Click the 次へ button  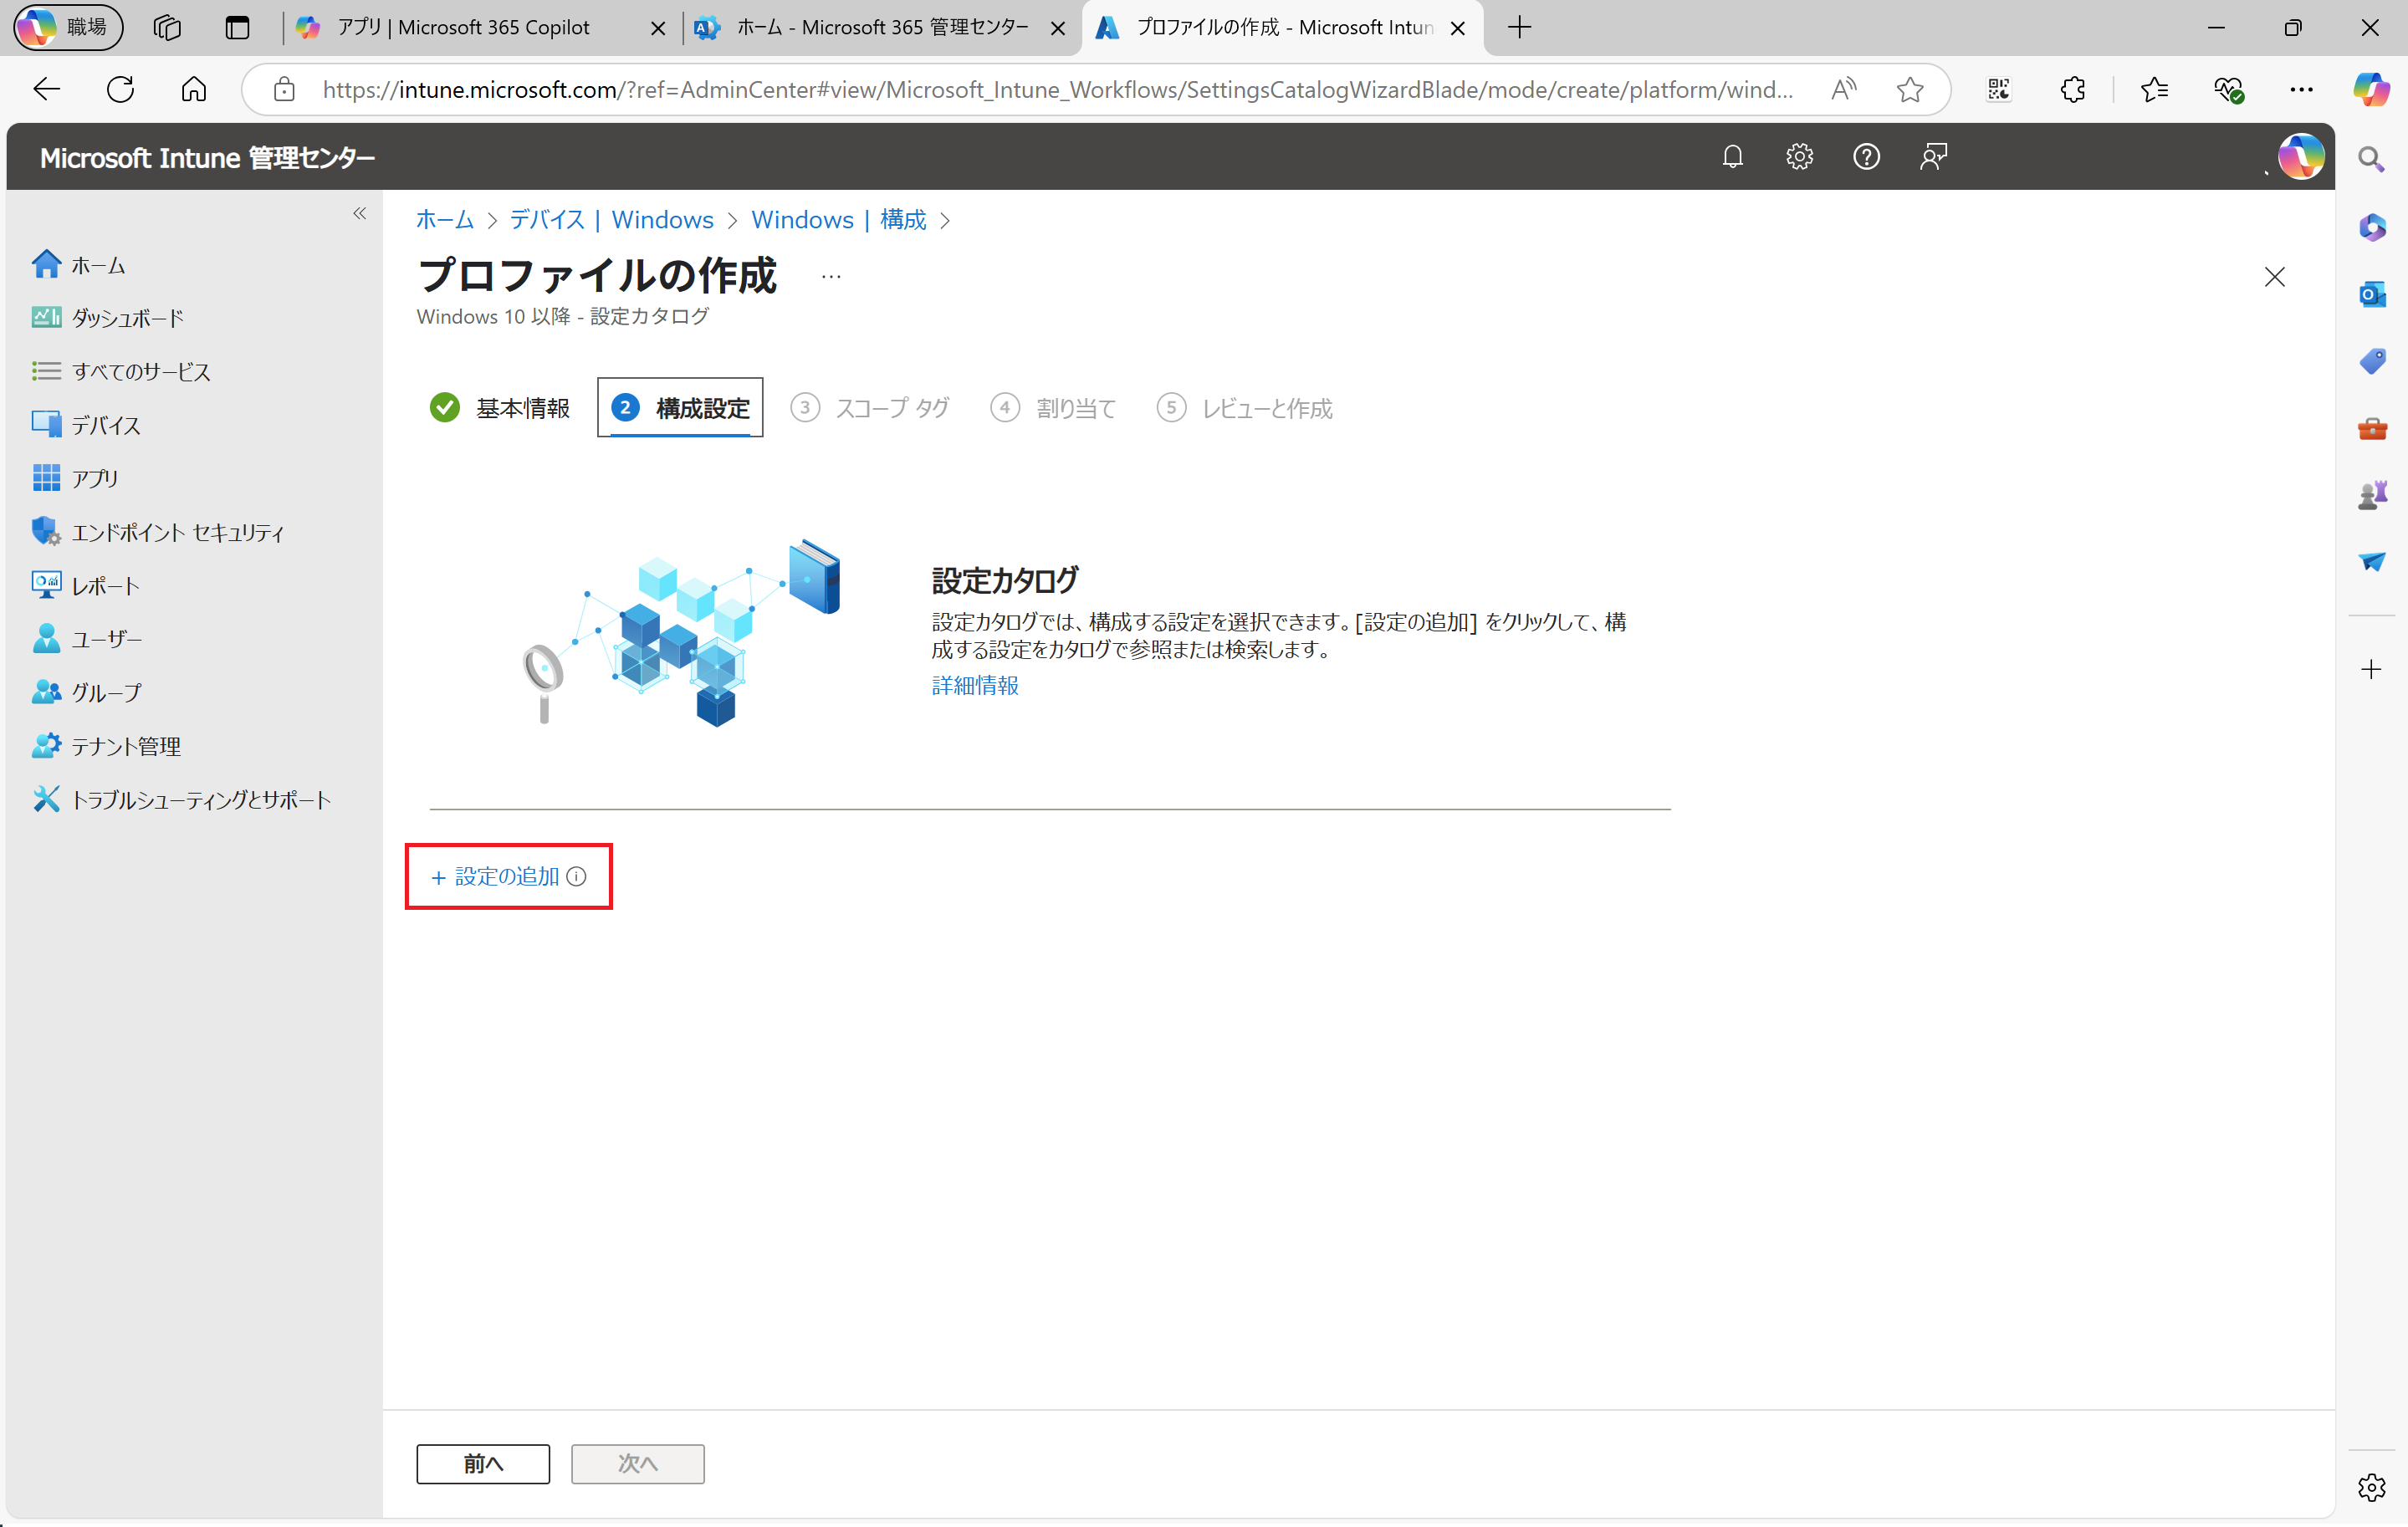point(637,1463)
